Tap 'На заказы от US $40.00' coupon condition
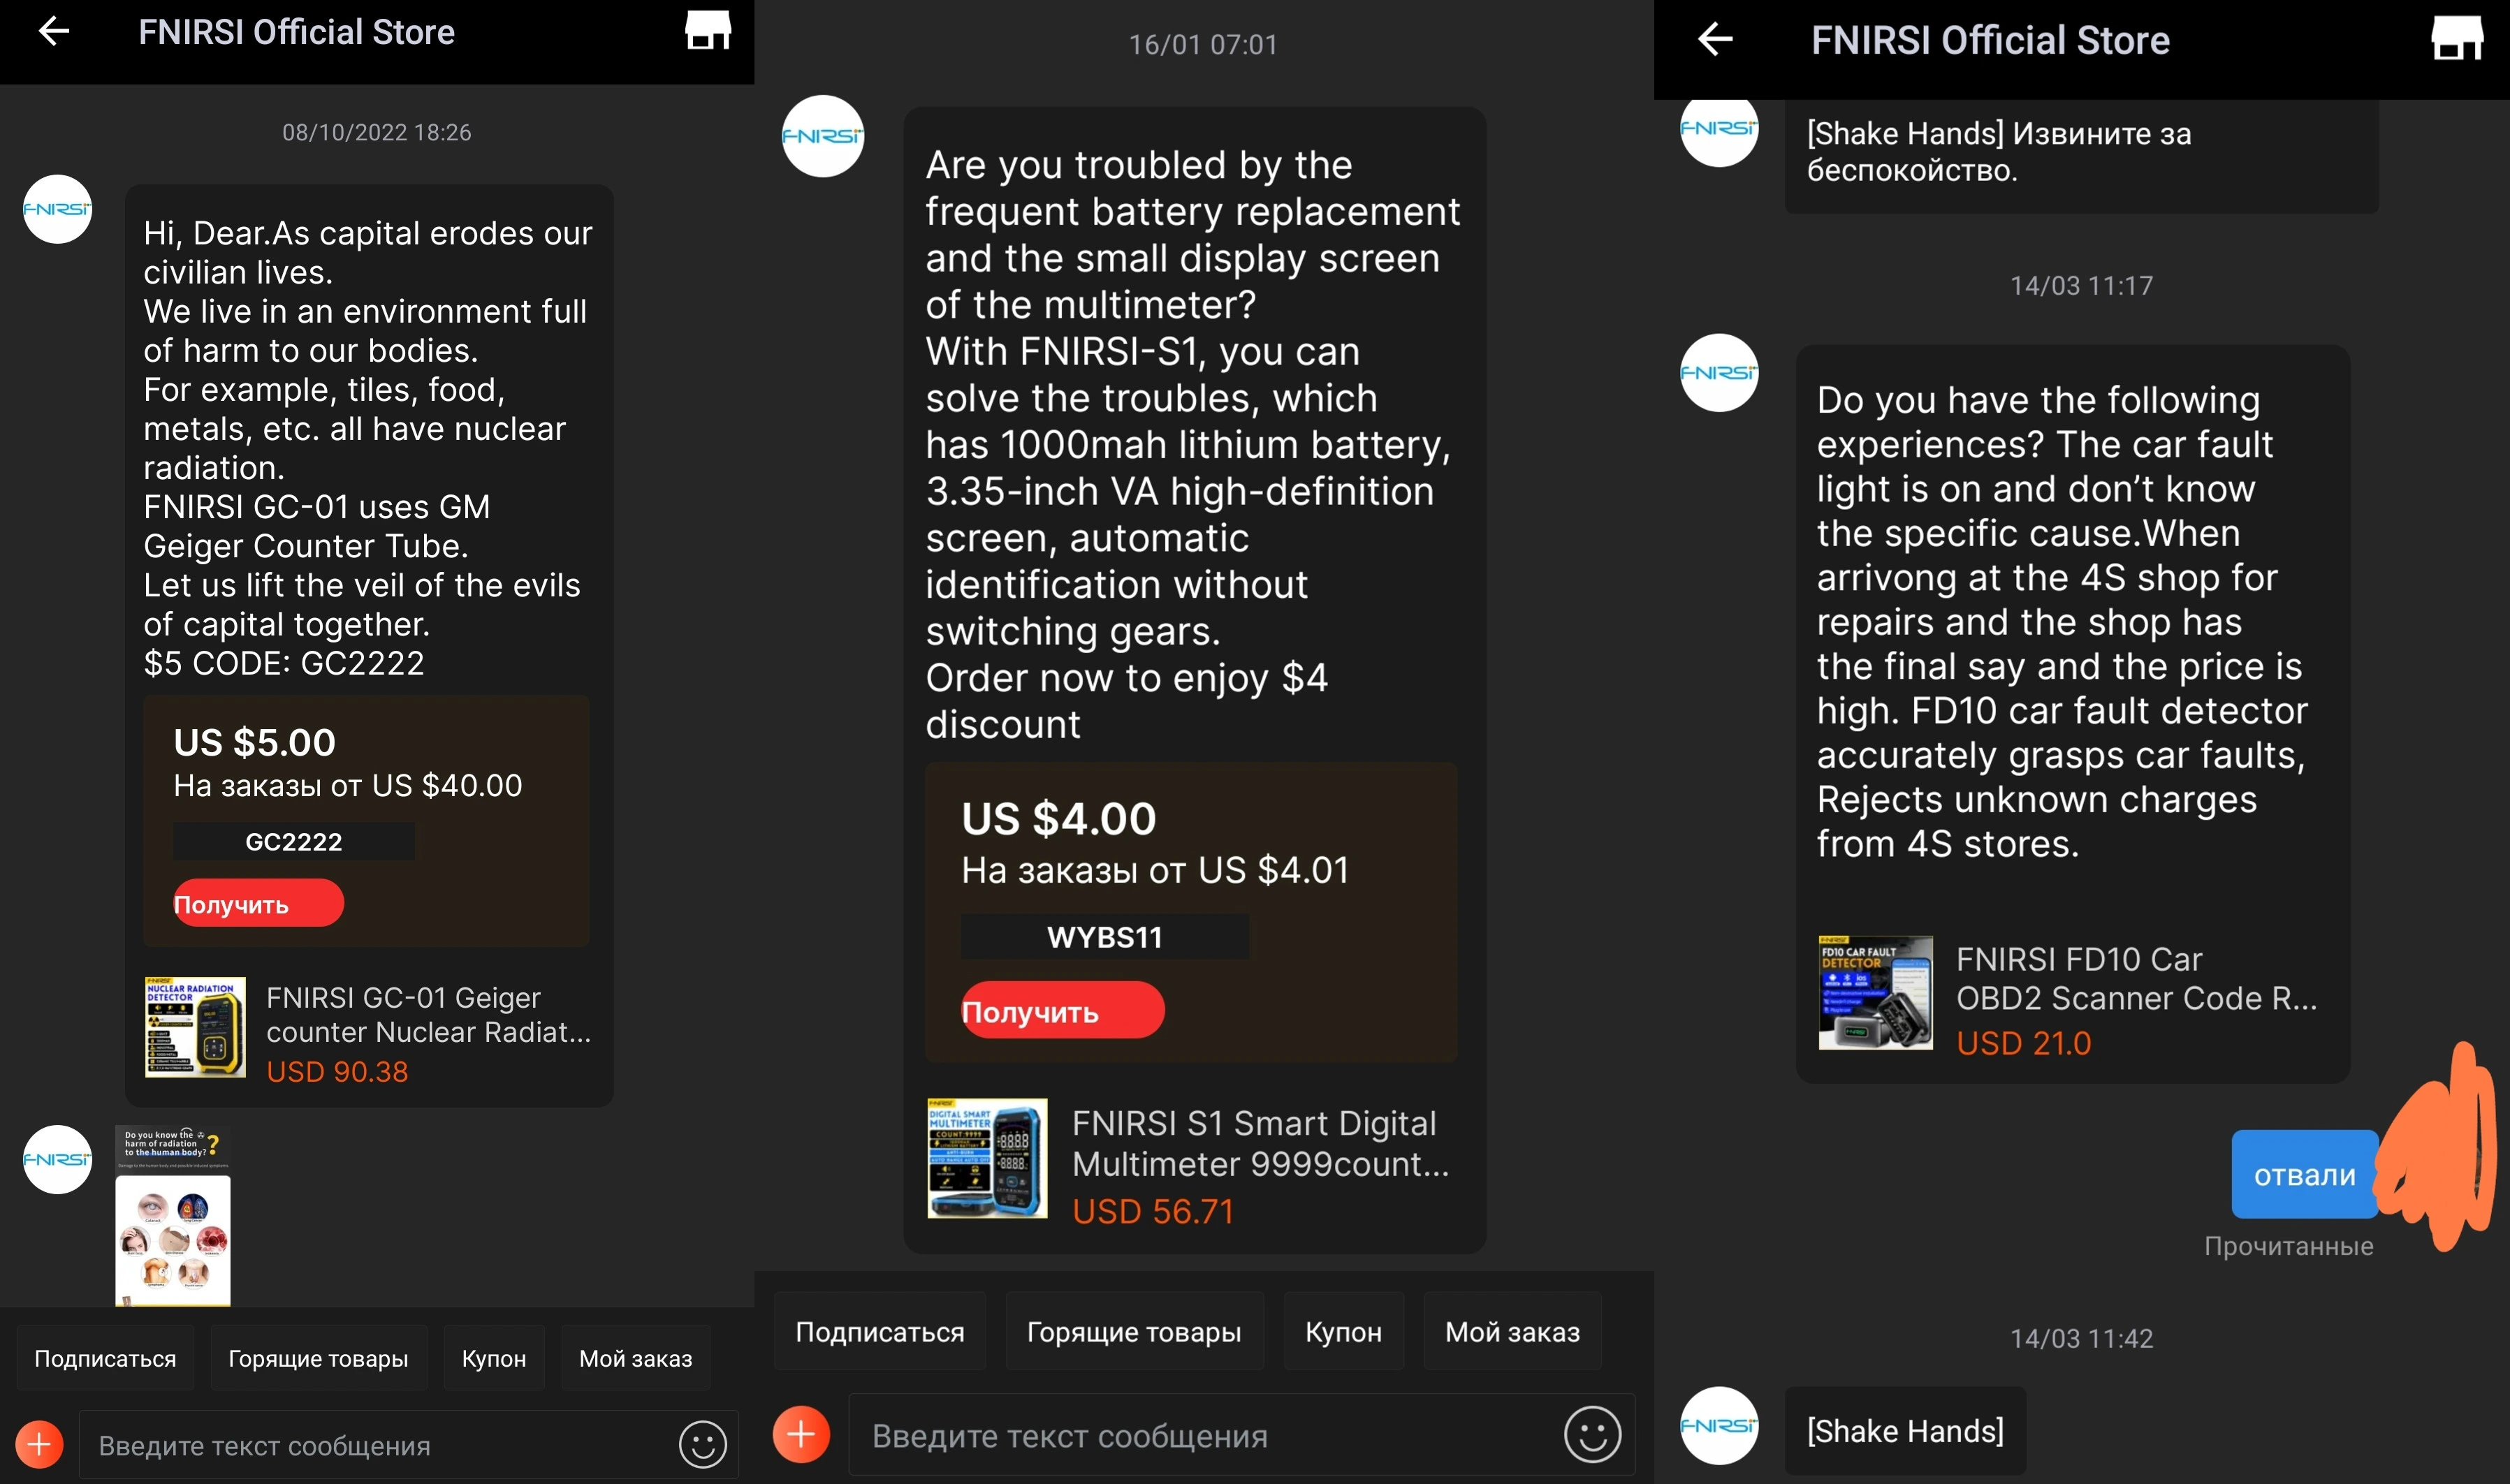Viewport: 2510px width, 1484px height. click(348, 785)
